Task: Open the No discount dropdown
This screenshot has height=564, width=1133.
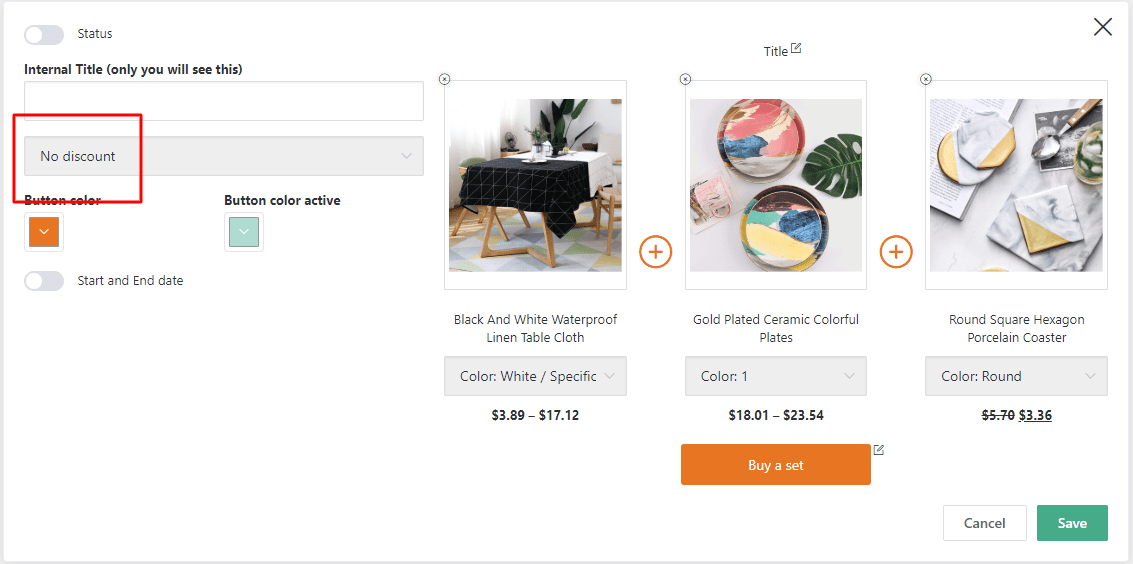Action: (224, 156)
